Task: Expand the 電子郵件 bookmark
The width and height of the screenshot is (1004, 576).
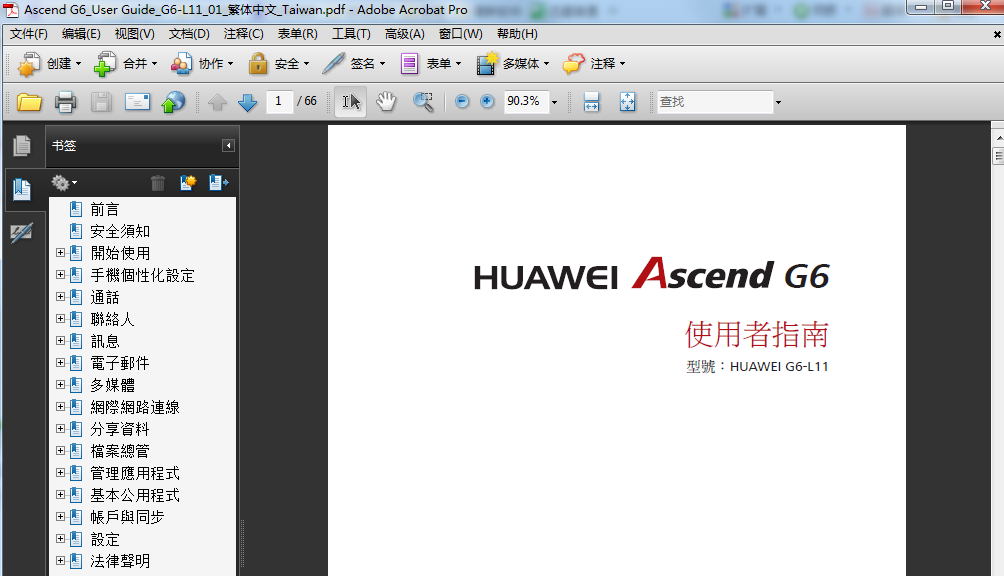Action: [60, 363]
